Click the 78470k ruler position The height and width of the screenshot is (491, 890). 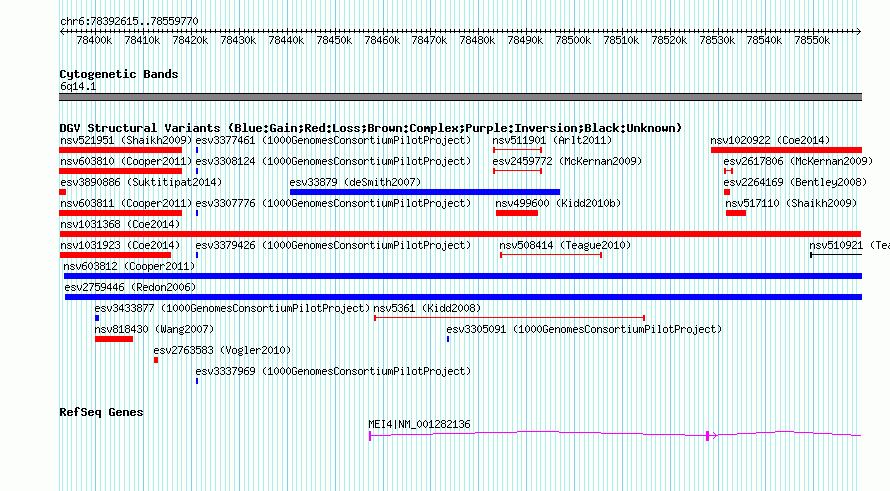point(429,40)
